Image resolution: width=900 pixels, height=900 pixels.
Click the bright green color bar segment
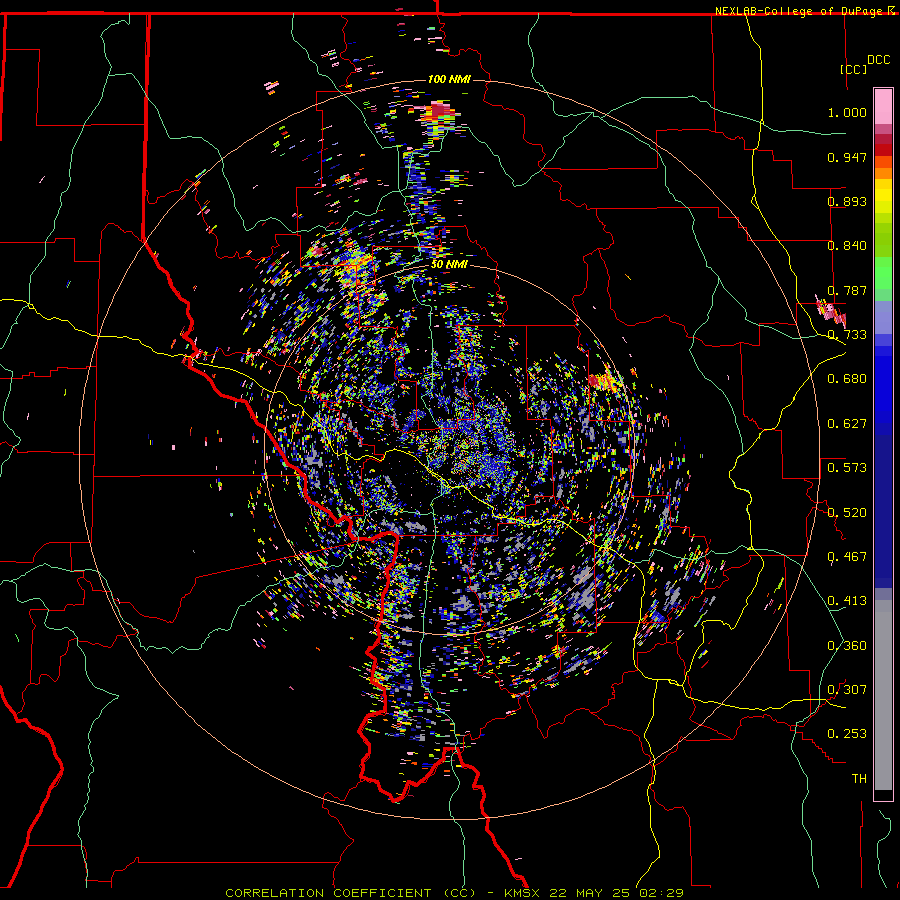[883, 273]
